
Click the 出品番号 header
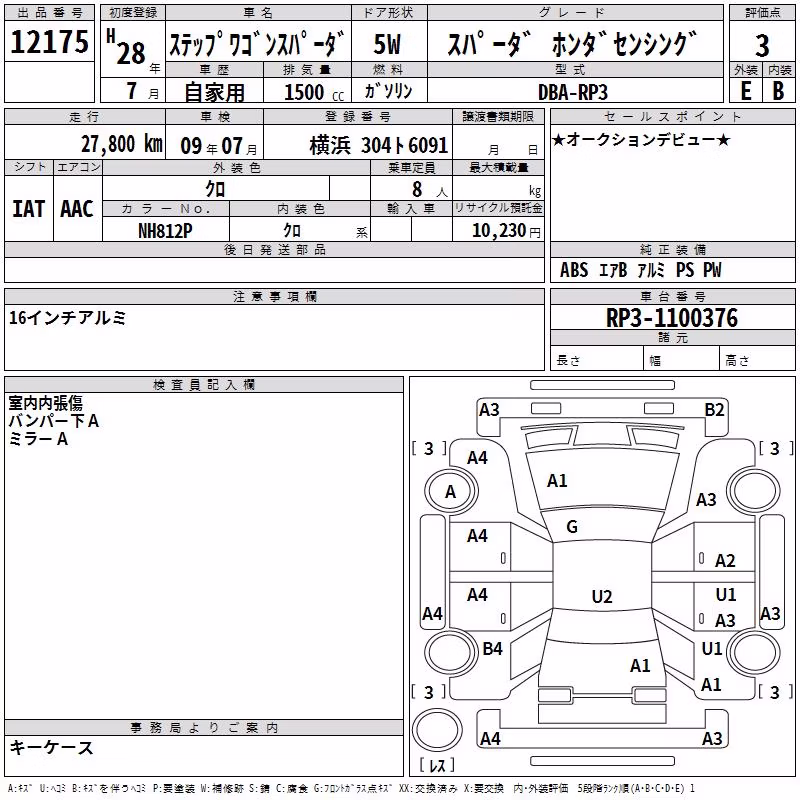click(x=49, y=12)
